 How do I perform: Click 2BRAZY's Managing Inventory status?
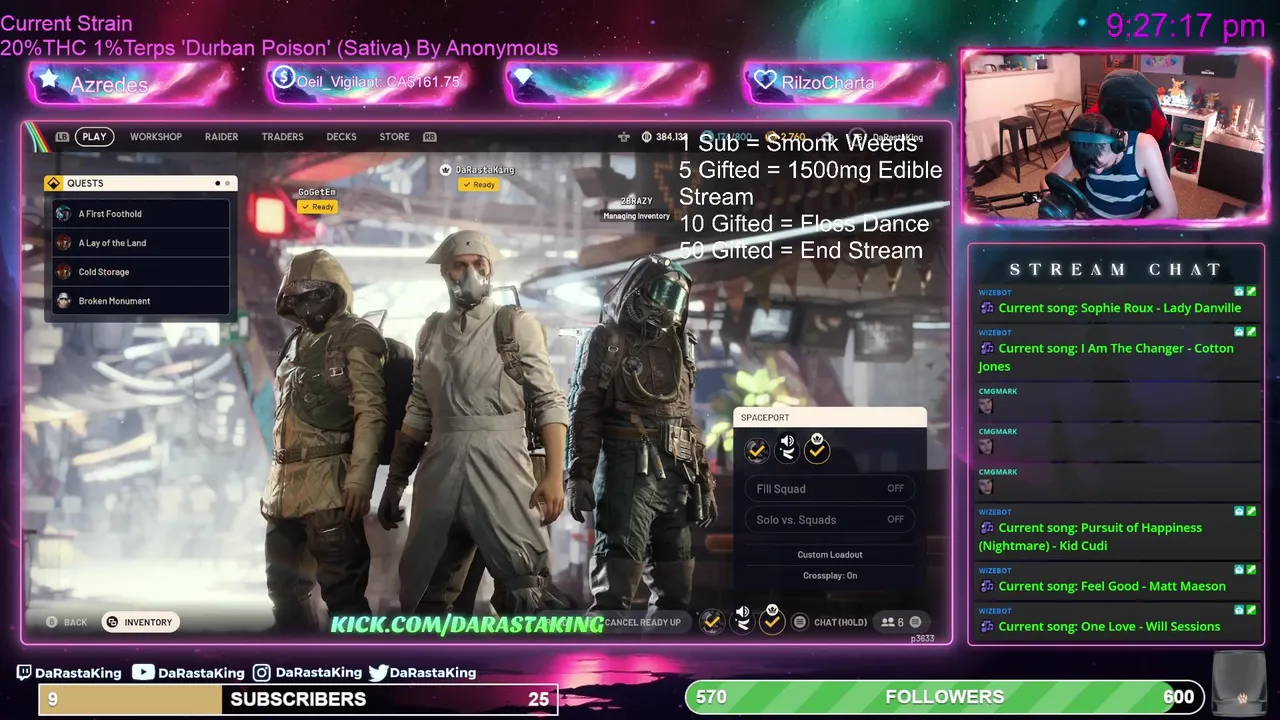coord(636,216)
